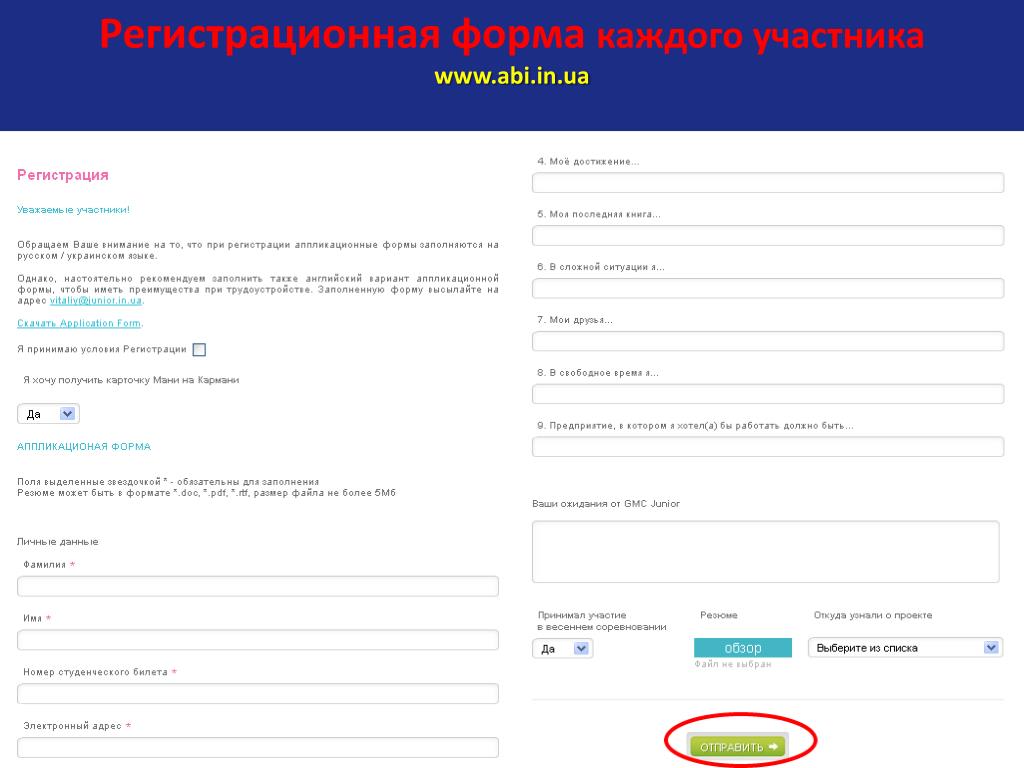Select the www.abi.in.ua address text
The width and height of the screenshot is (1024, 768).
coord(511,76)
